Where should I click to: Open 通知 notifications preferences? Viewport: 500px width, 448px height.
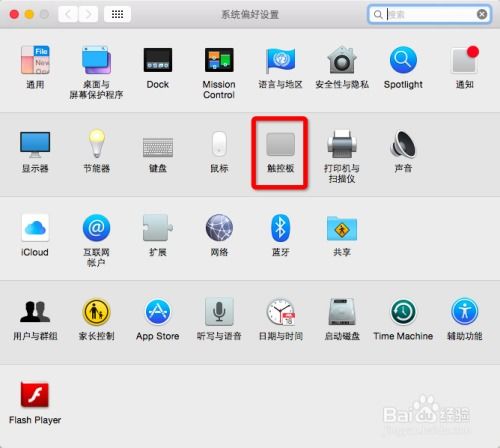464,69
